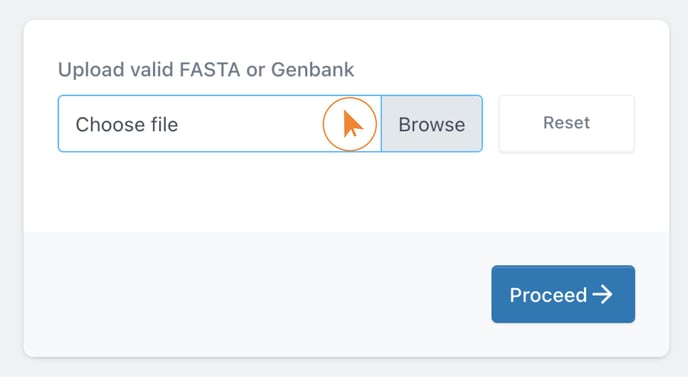Click the Browse button

(432, 124)
